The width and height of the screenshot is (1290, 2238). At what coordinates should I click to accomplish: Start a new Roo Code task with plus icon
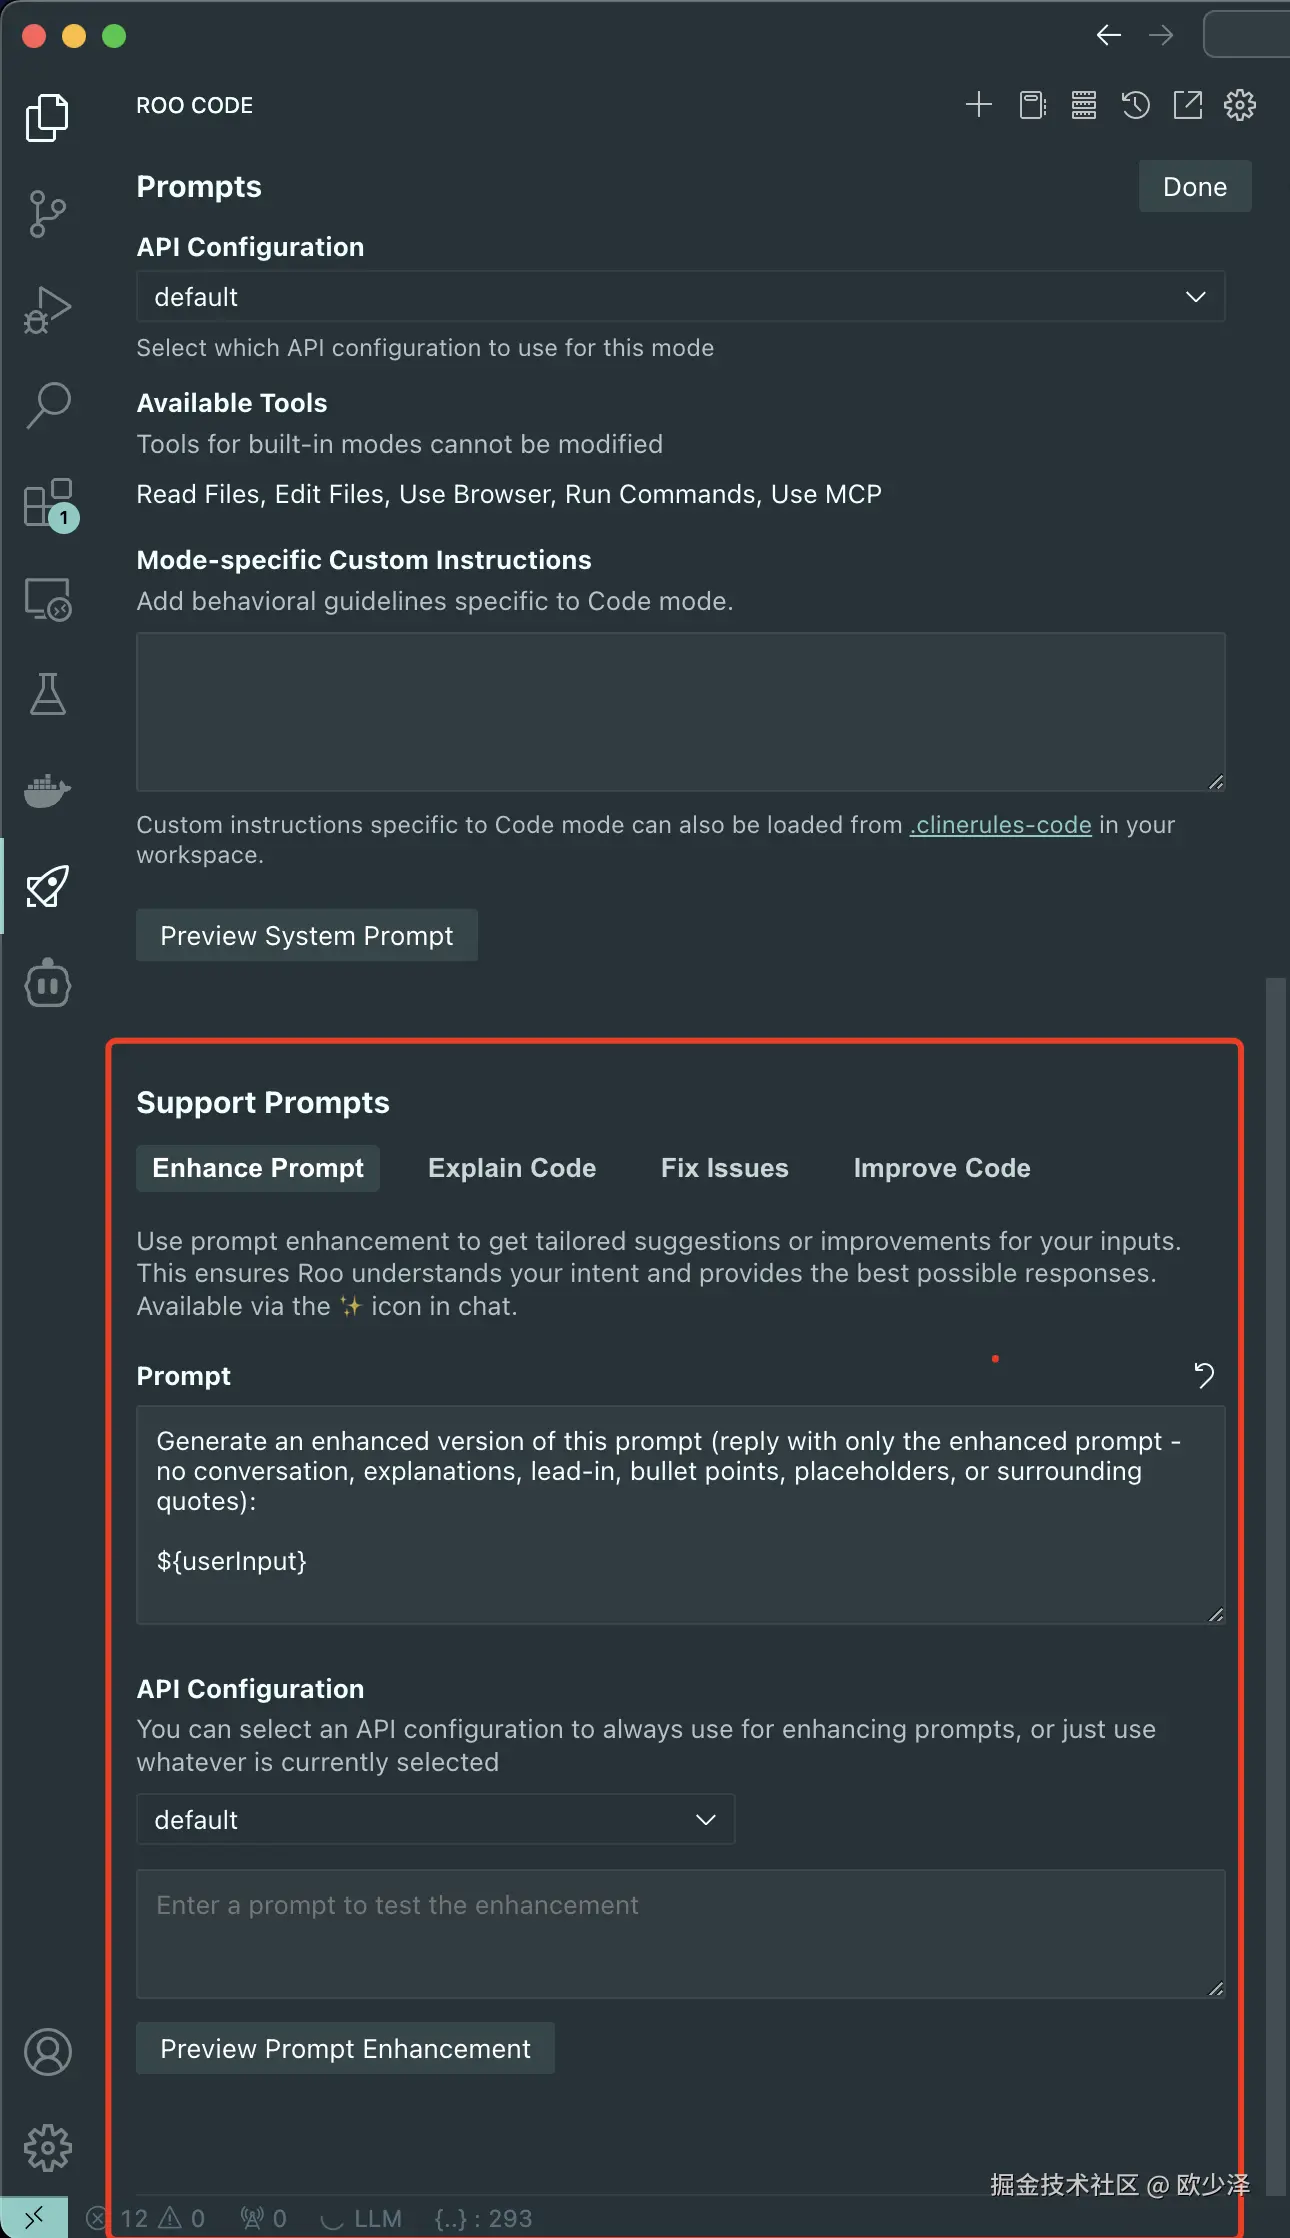pyautogui.click(x=978, y=105)
